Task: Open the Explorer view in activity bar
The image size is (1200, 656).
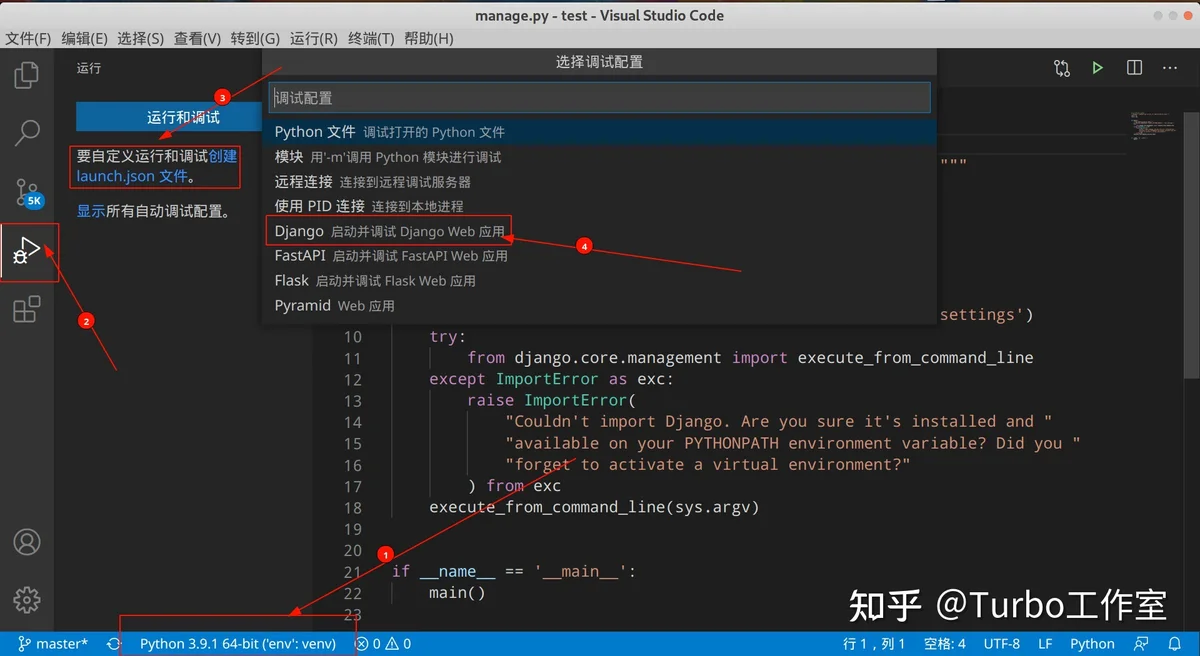Action: (x=27, y=75)
